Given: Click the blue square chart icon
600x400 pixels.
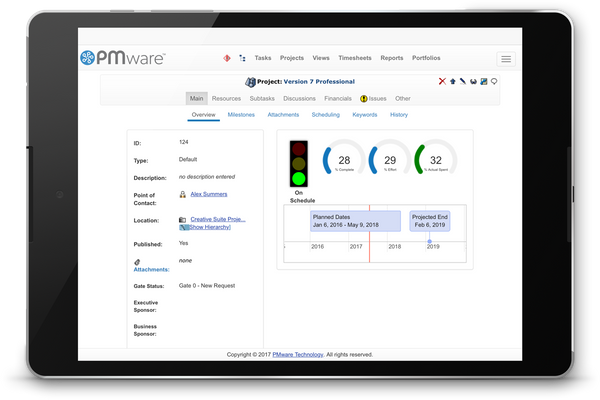Looking at the screenshot, I should (x=484, y=81).
